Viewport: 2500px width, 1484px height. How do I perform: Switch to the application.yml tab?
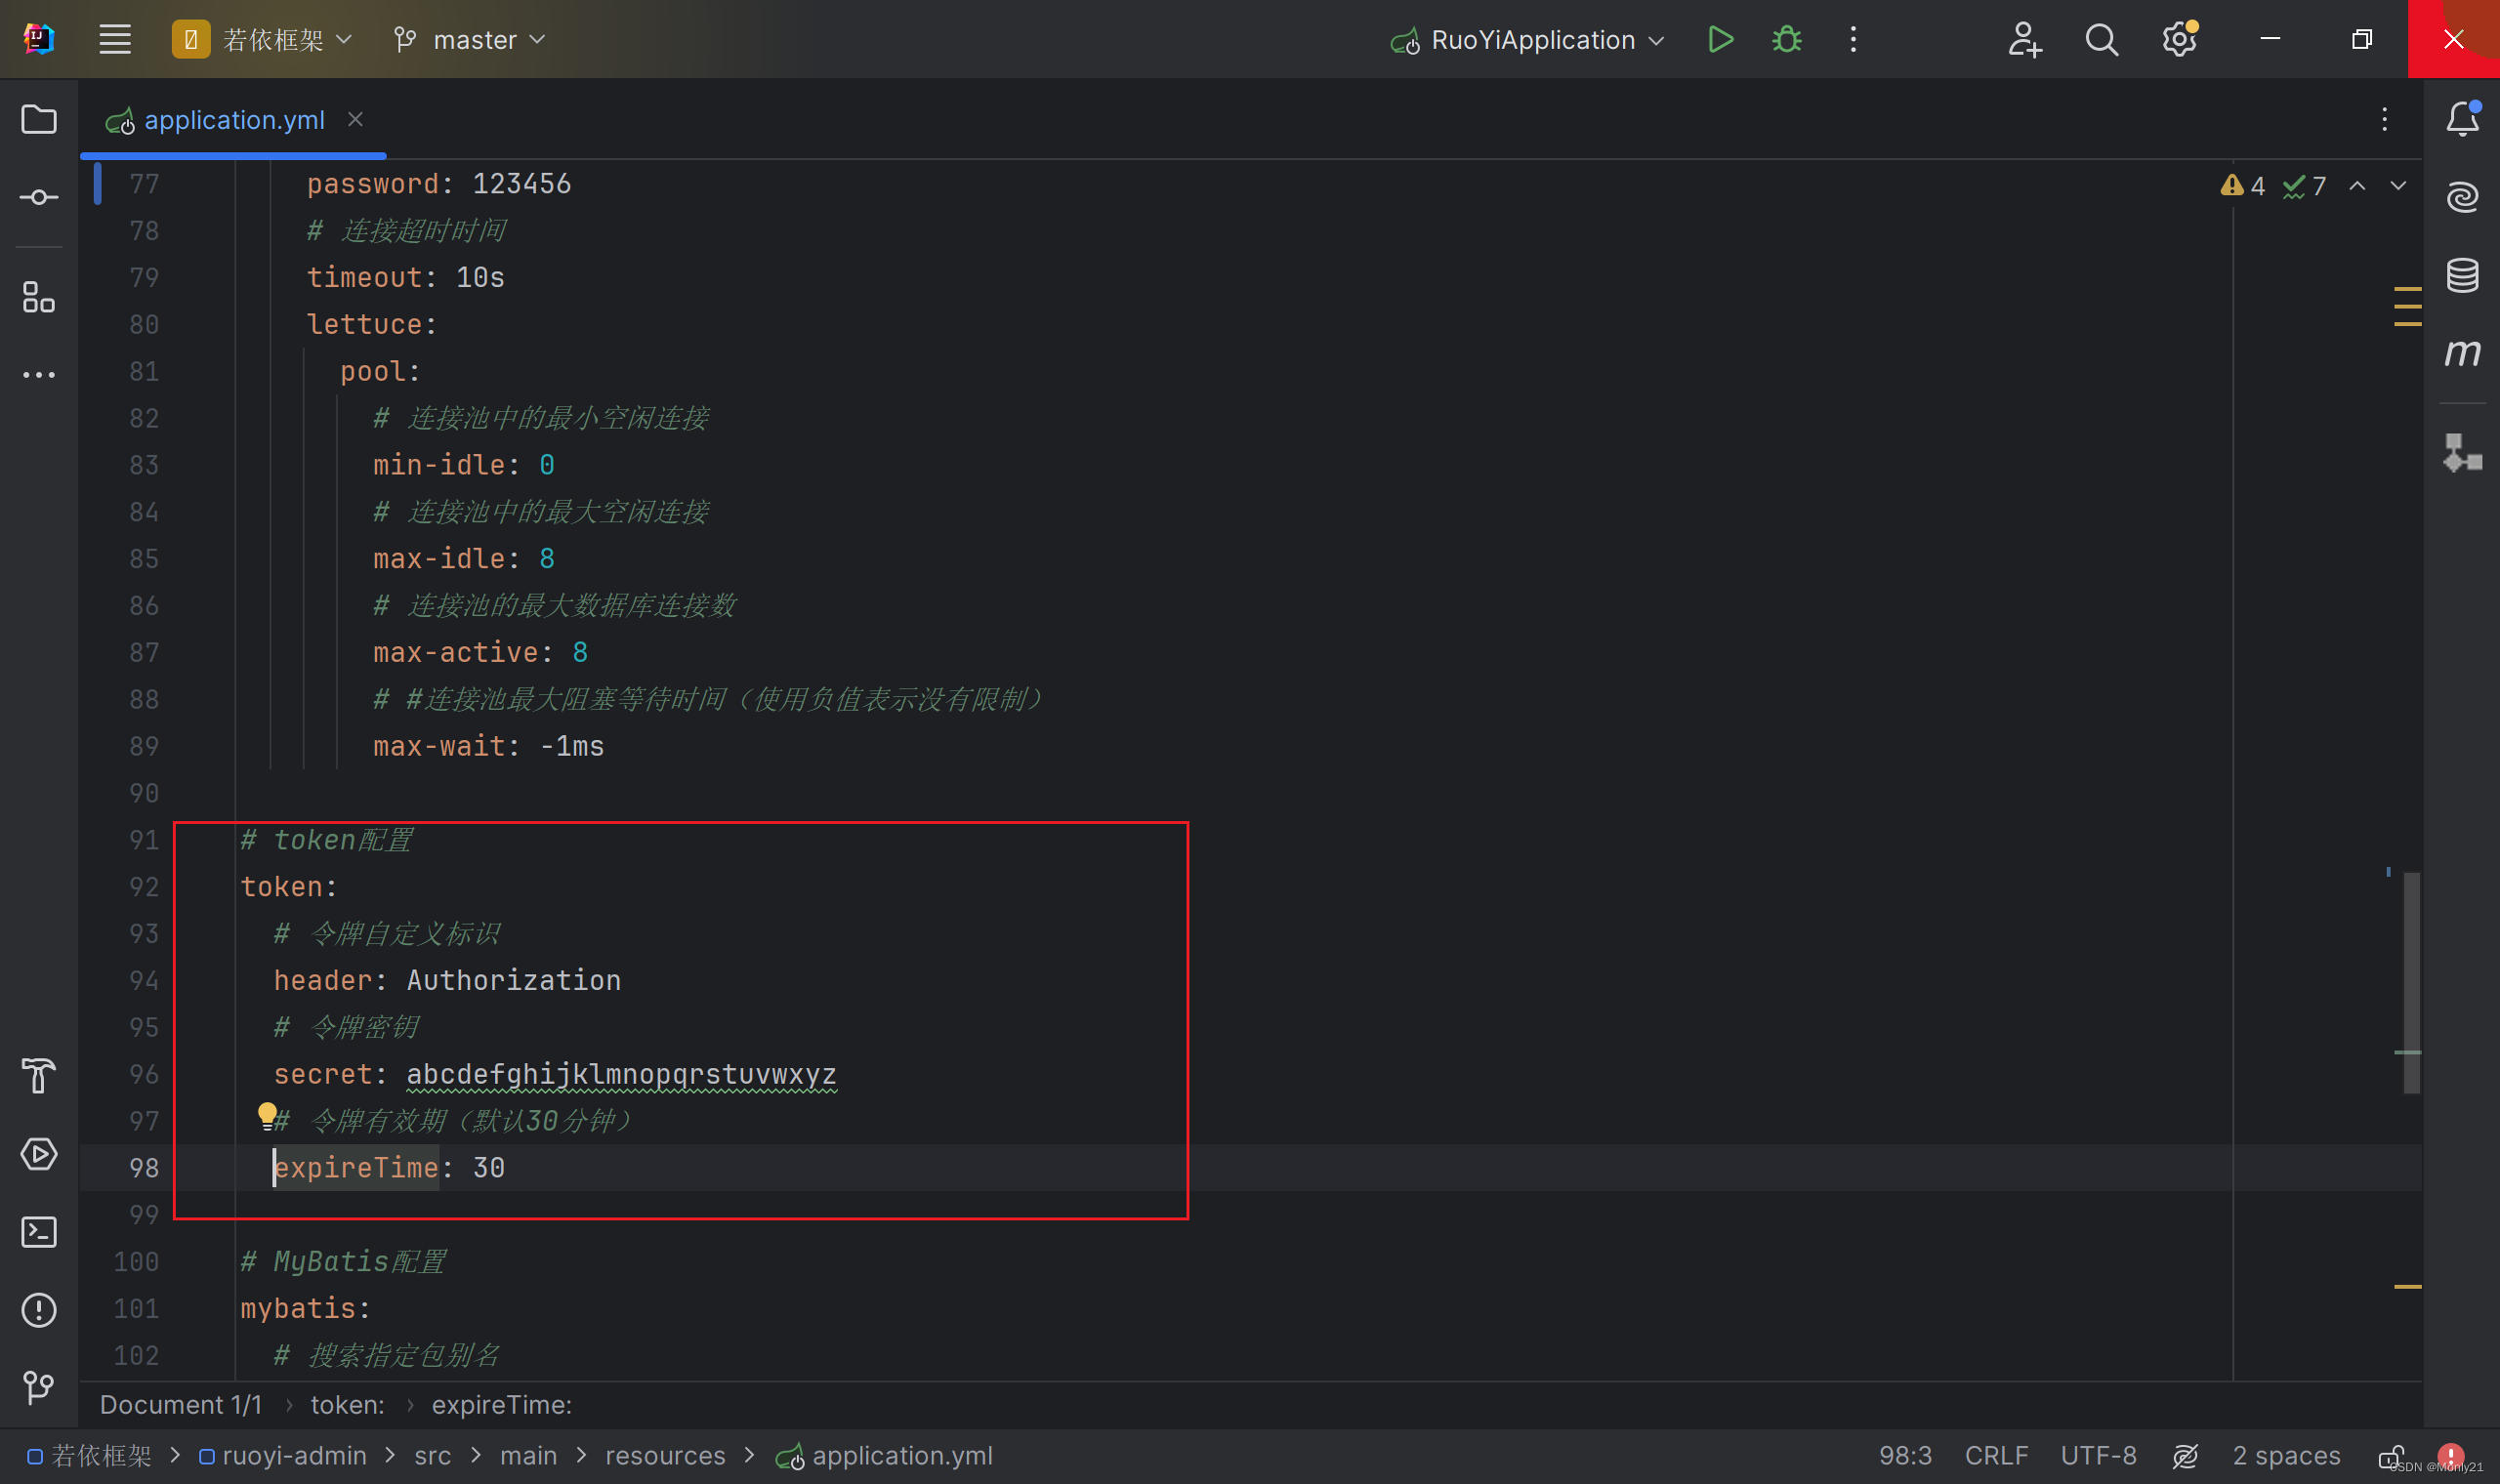tap(233, 120)
